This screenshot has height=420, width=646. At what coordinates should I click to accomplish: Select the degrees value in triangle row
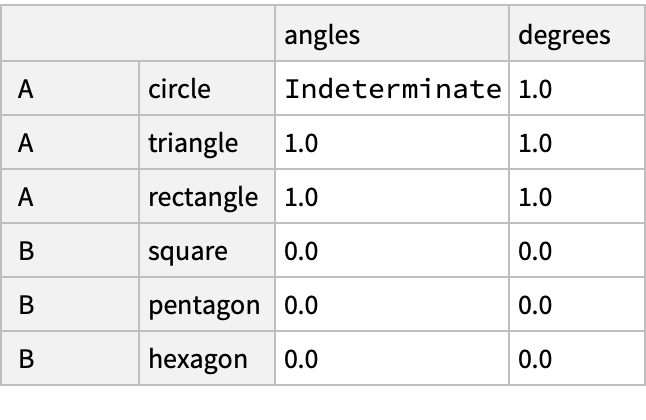click(x=536, y=143)
